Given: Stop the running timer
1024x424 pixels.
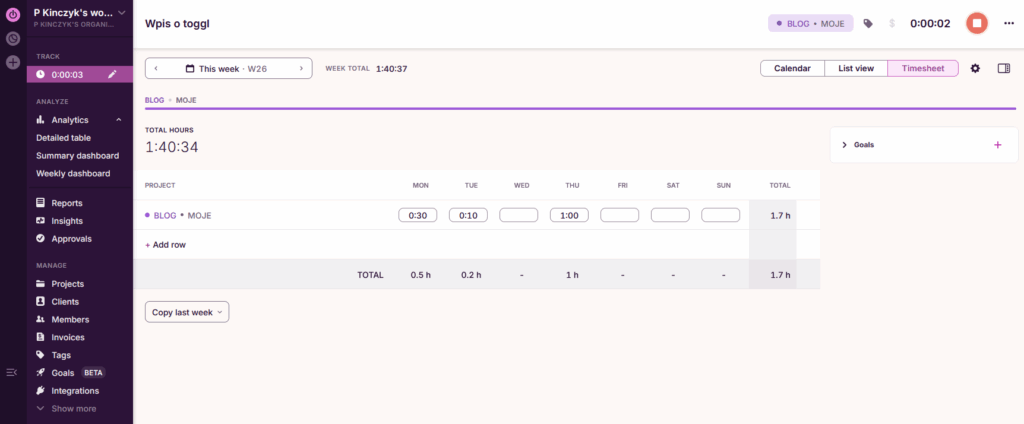Looking at the screenshot, I should coord(976,24).
